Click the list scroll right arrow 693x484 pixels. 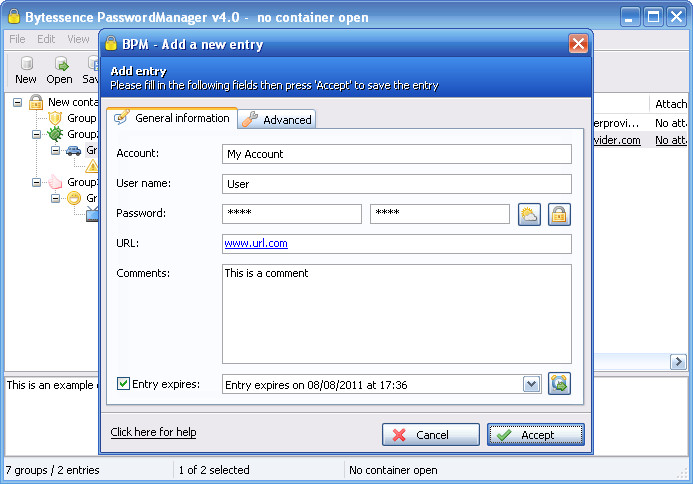click(x=678, y=362)
